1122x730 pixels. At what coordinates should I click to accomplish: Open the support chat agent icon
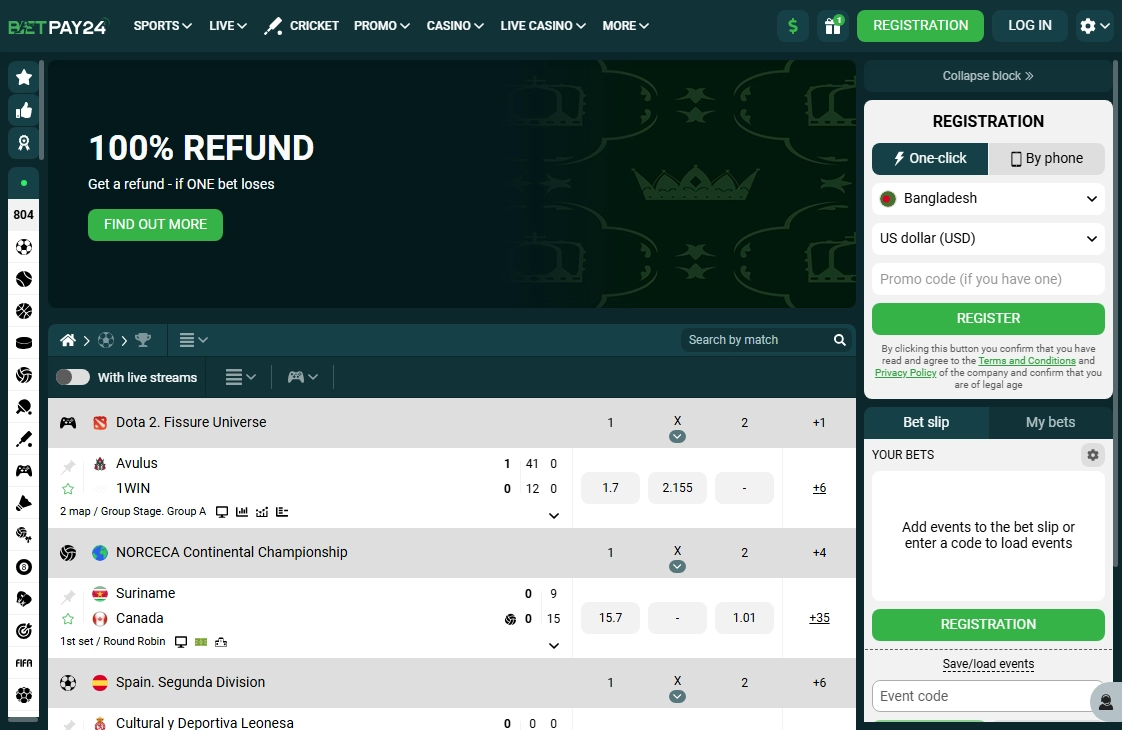(x=1106, y=701)
